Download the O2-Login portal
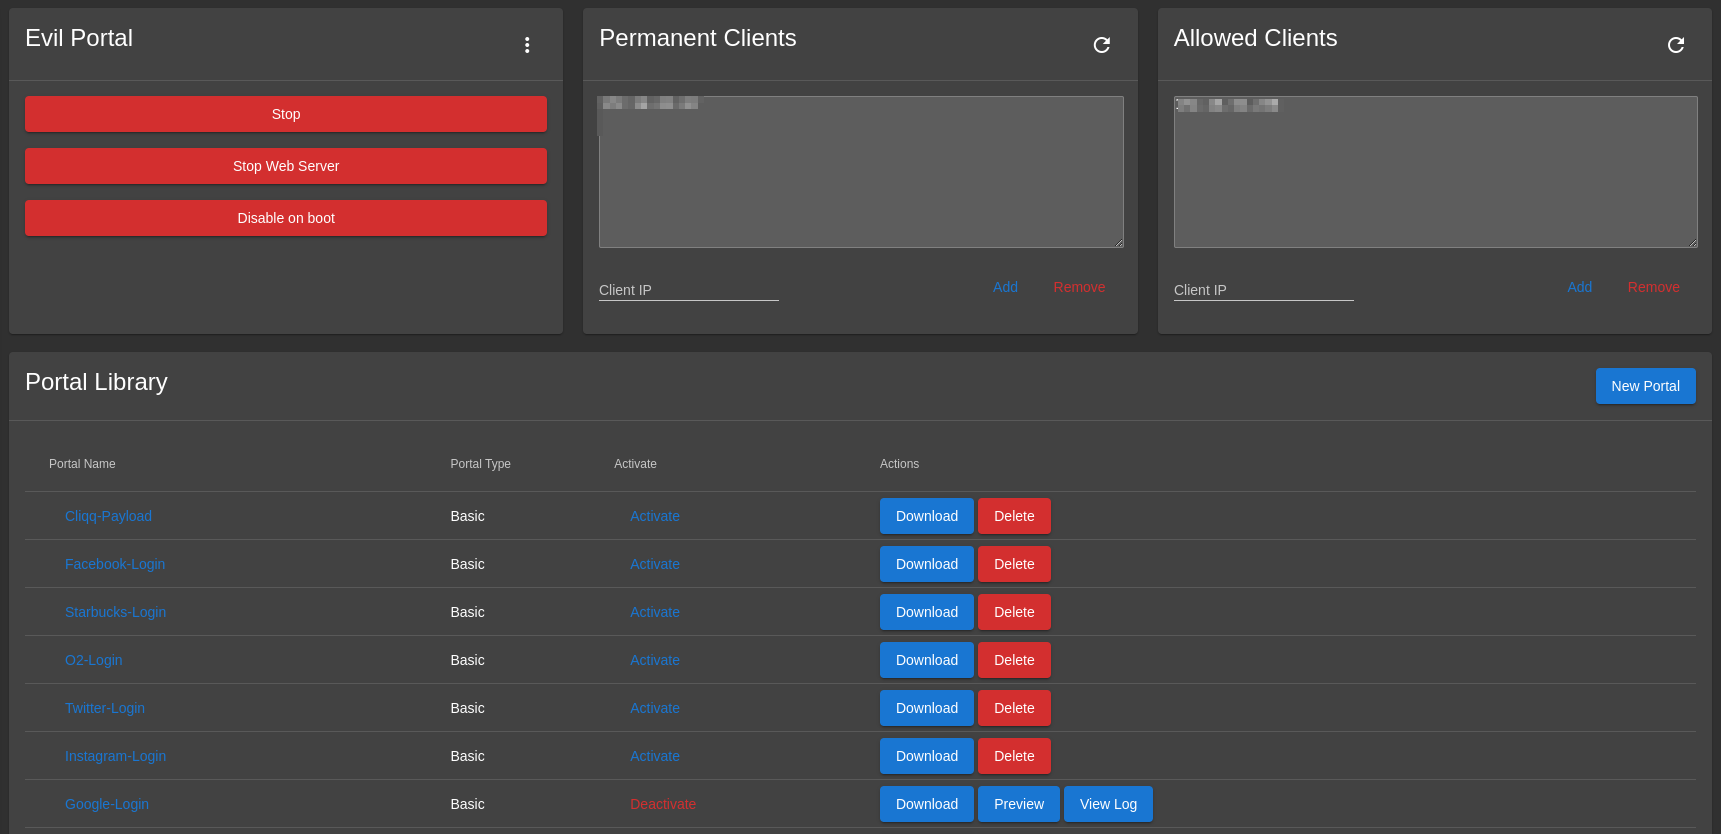The width and height of the screenshot is (1721, 834). click(926, 660)
